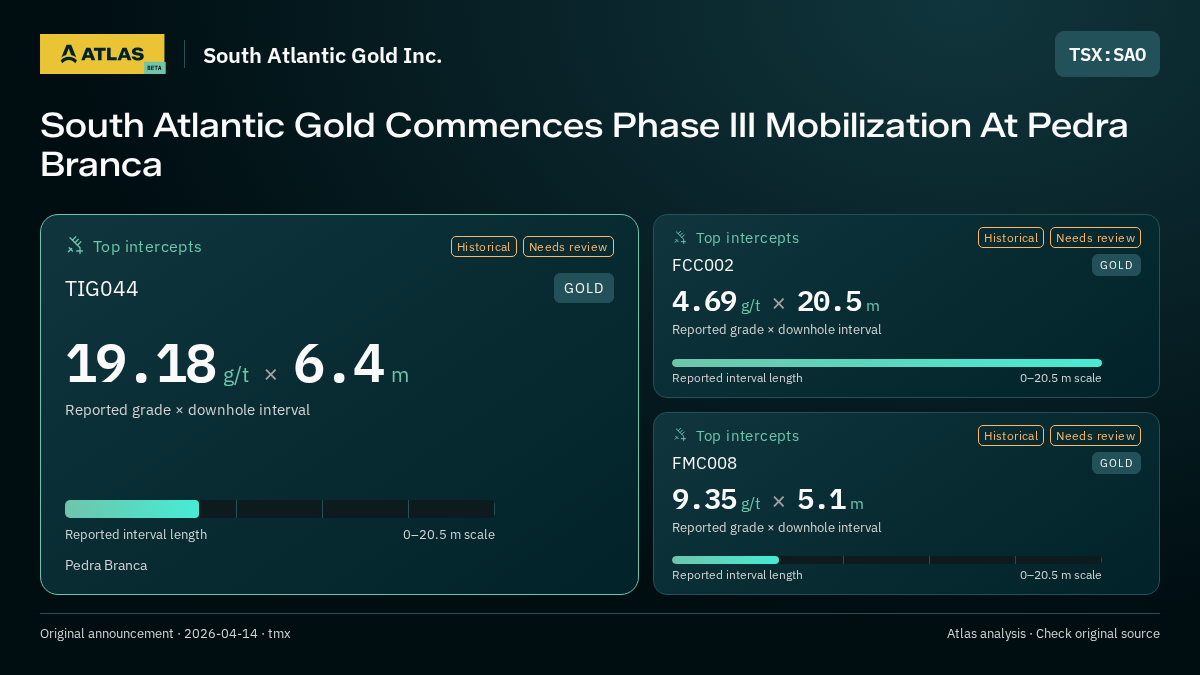Viewport: 1200px width, 675px height.
Task: Click the 19.18 g/t grade value
Action: [x=157, y=365]
